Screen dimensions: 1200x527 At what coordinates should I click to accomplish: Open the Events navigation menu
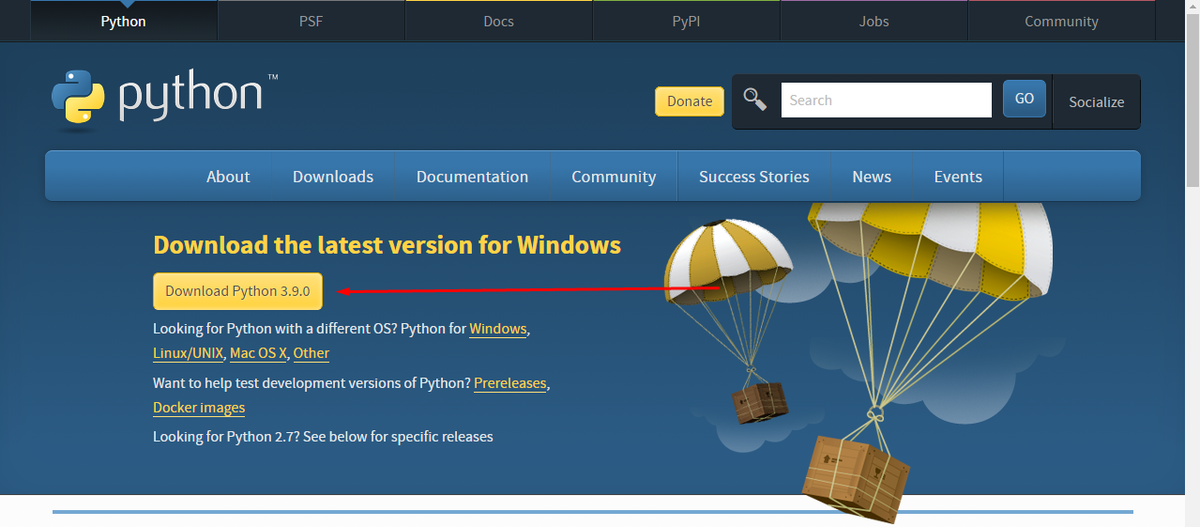click(x=958, y=176)
